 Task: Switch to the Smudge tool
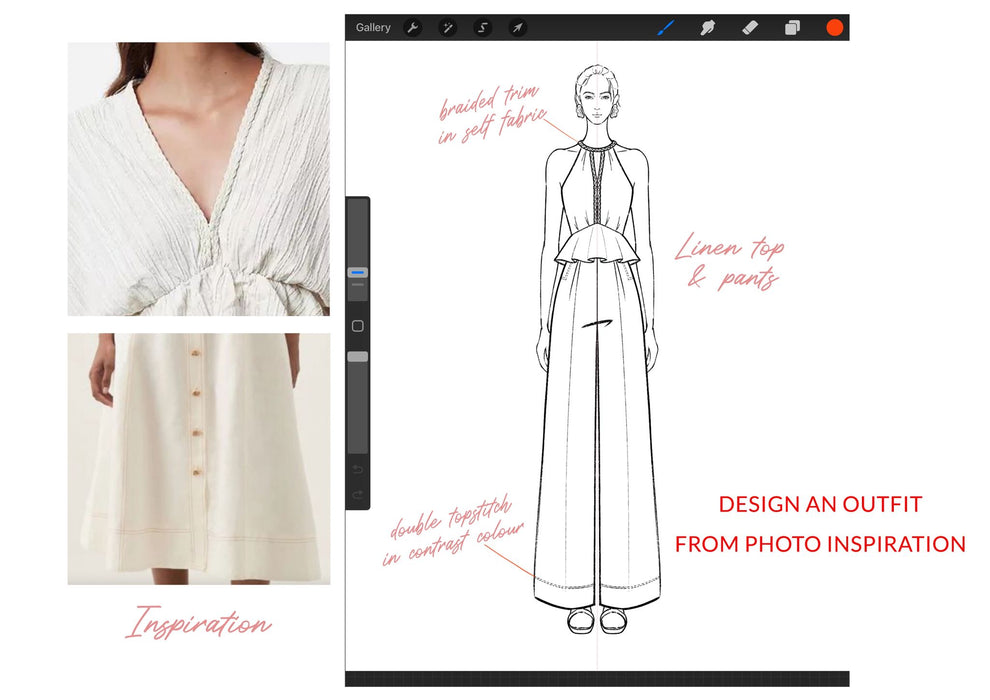707,27
